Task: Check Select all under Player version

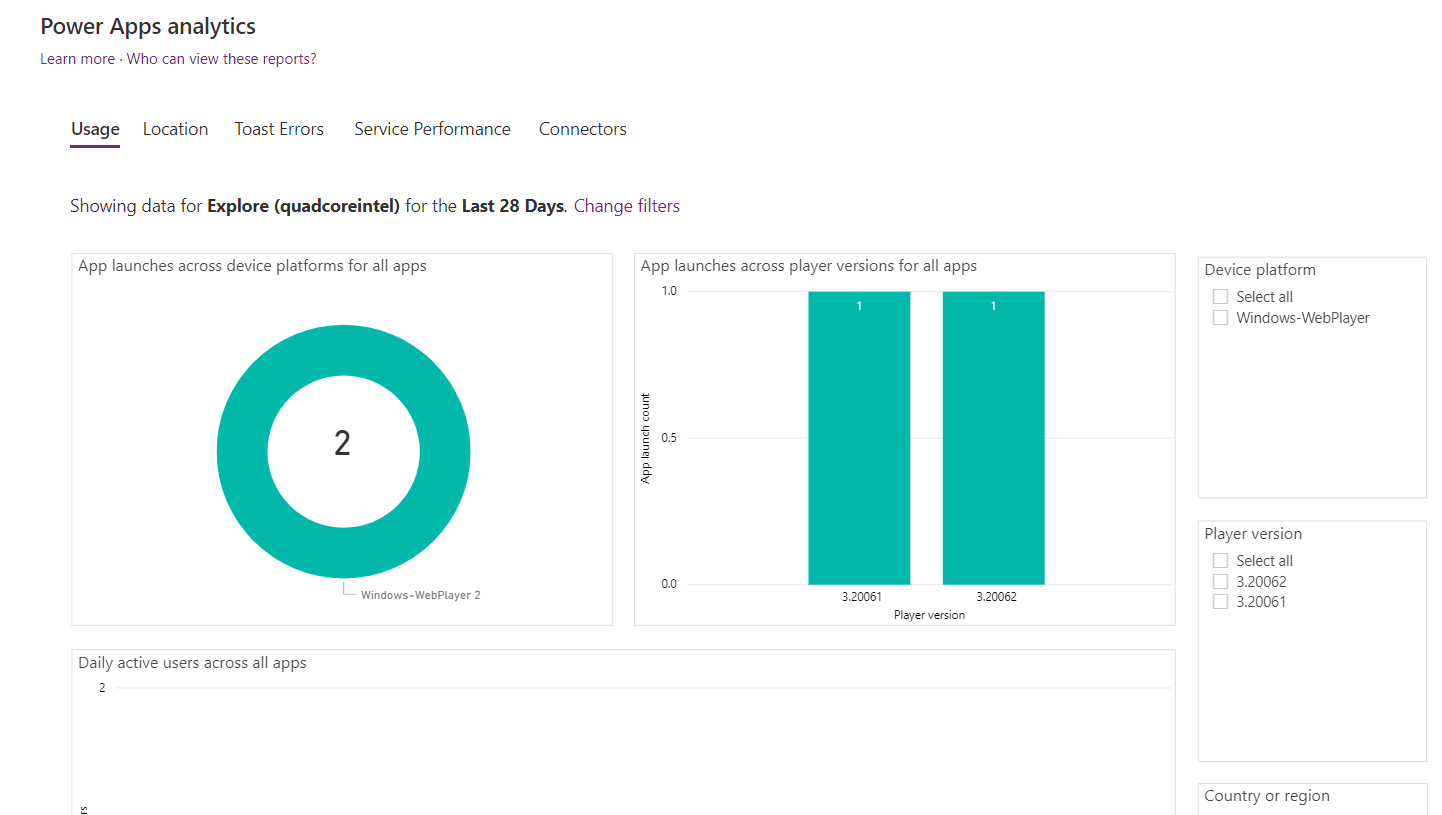Action: (x=1220, y=560)
